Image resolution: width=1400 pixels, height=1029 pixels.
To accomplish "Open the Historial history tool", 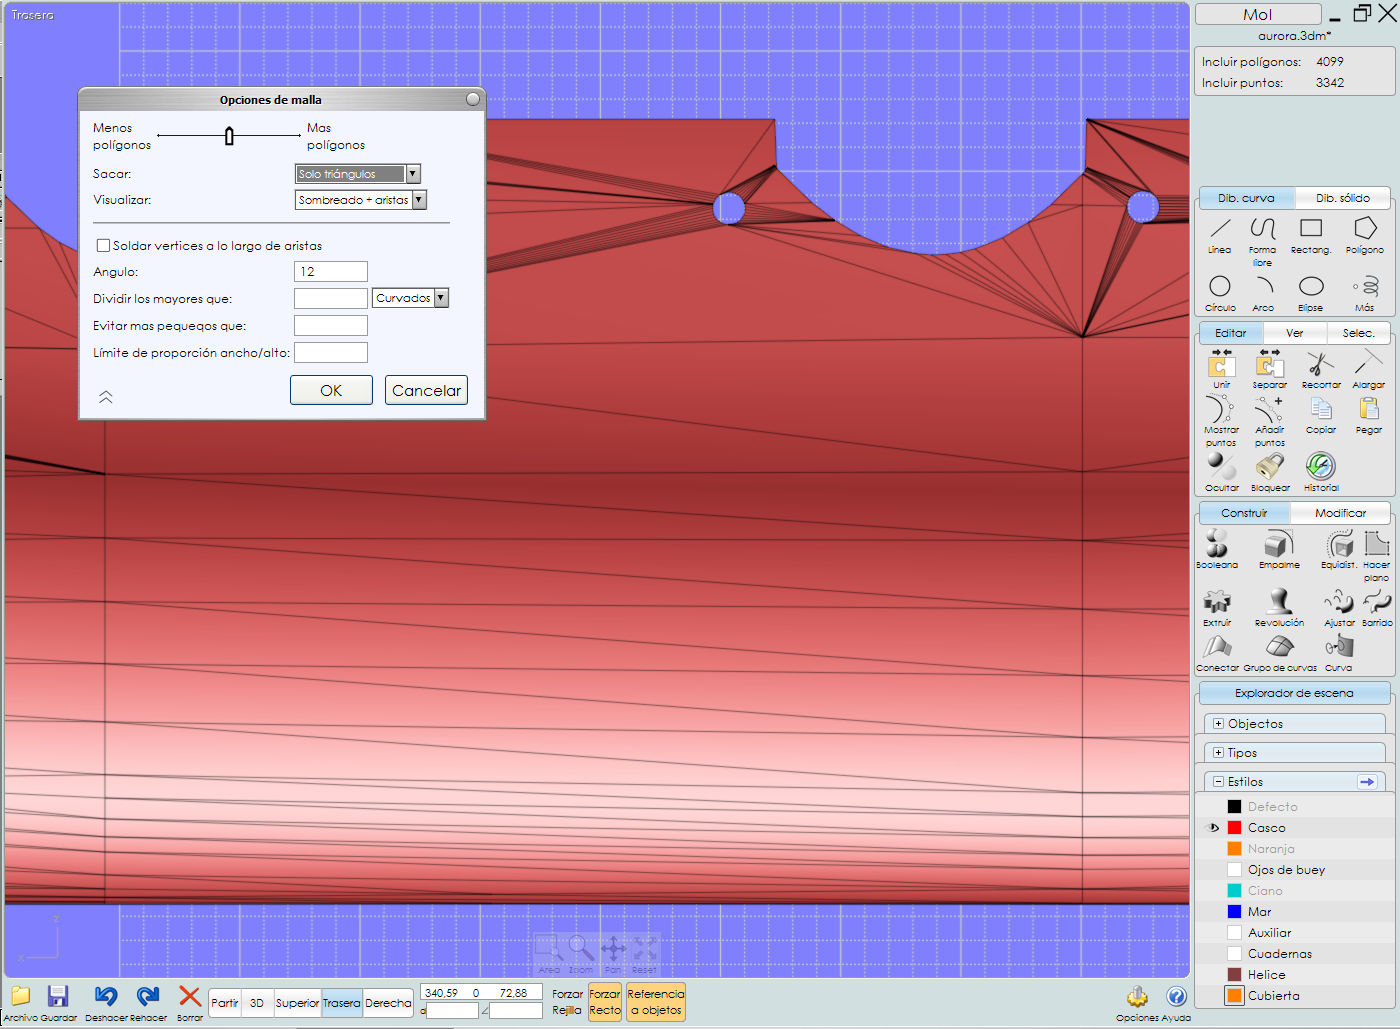I will 1321,472.
